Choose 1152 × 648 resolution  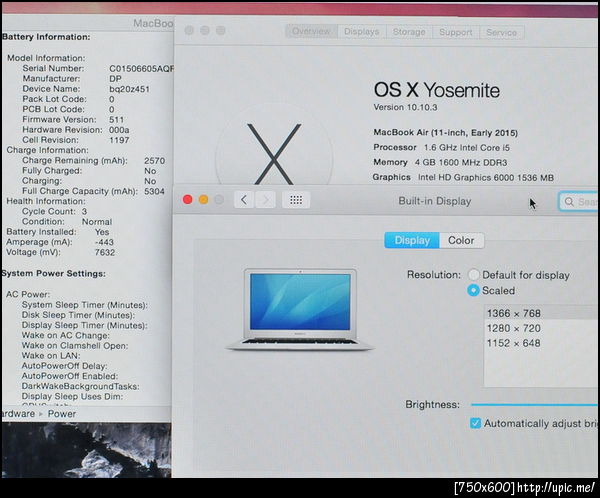click(x=541, y=343)
